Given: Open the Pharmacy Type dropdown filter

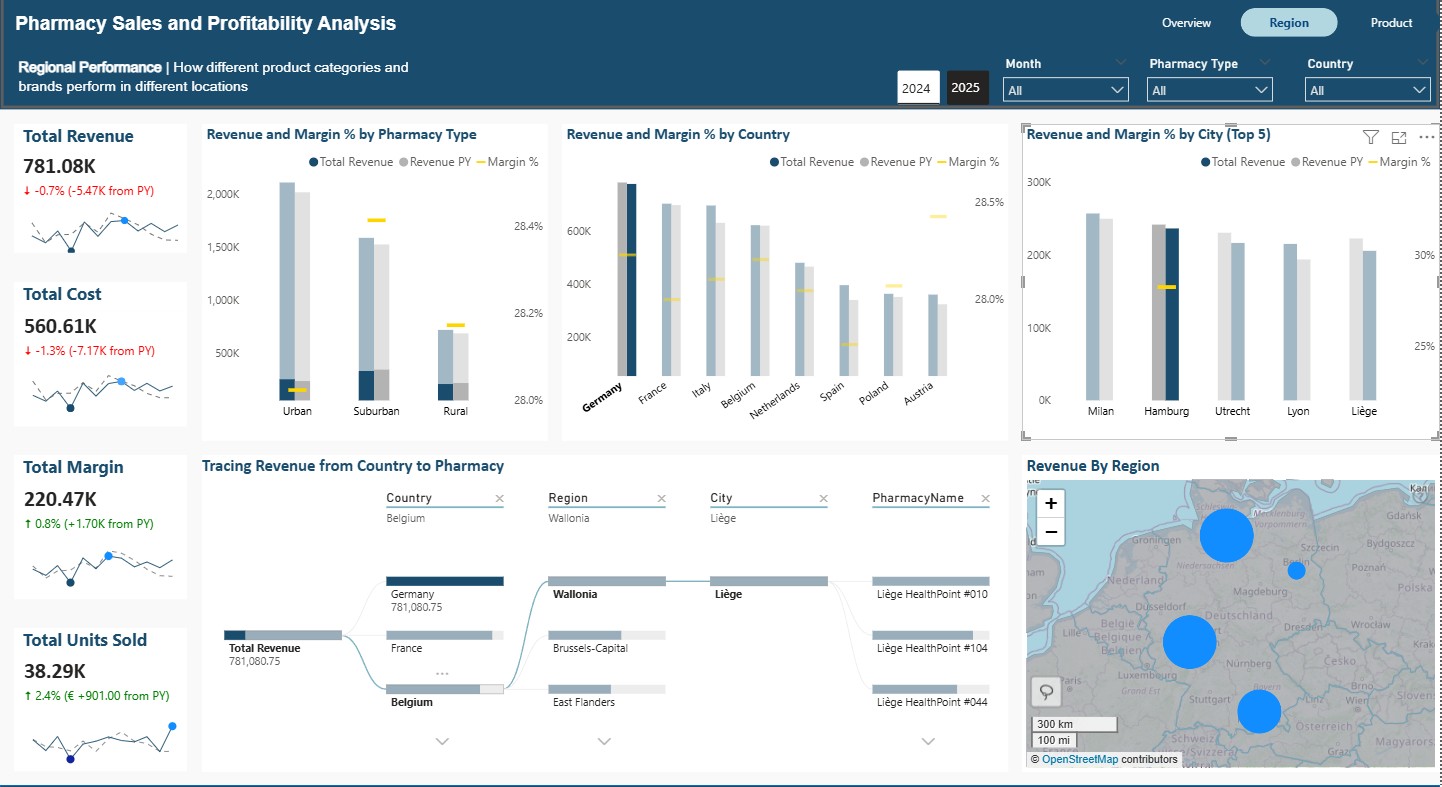Looking at the screenshot, I should (1209, 90).
